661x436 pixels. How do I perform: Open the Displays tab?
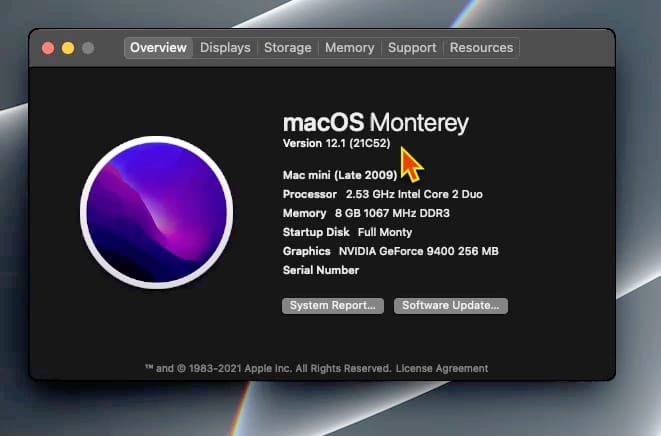[225, 48]
